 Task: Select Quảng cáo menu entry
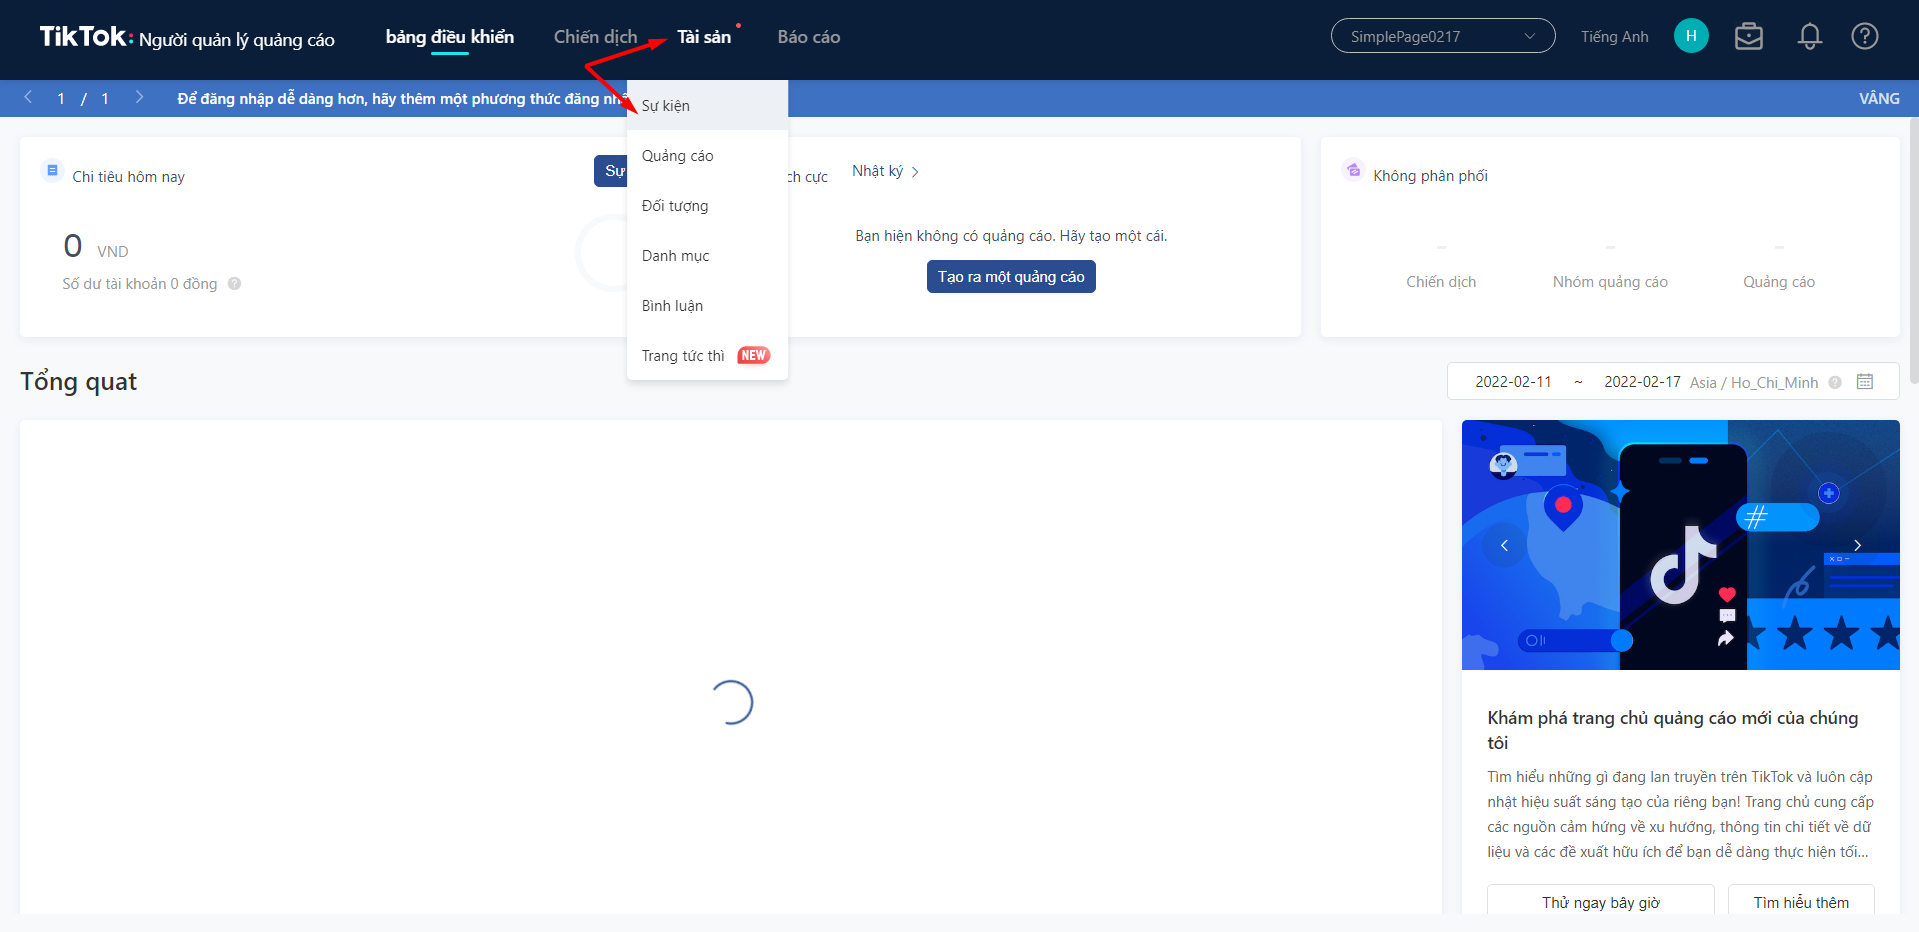[707, 156]
